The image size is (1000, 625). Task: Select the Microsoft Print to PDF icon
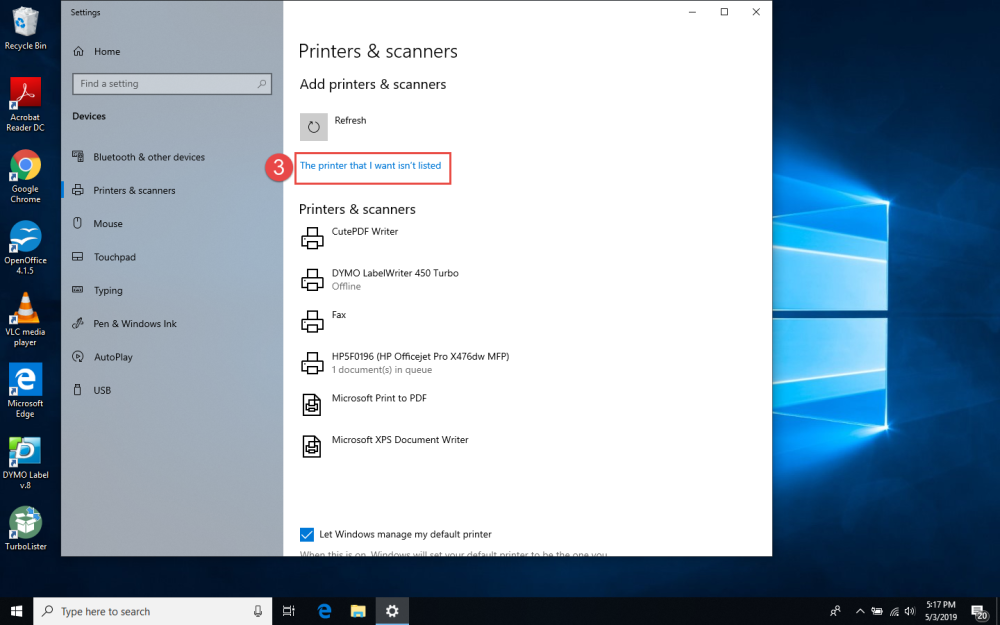312,405
